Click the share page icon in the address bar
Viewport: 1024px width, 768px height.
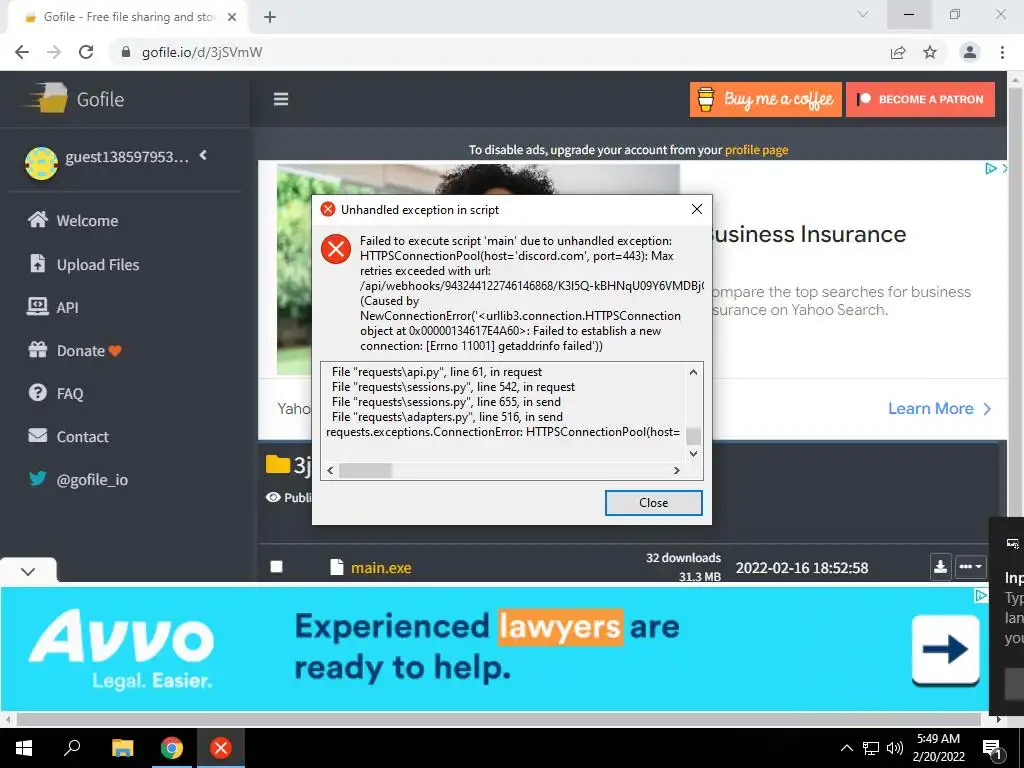[898, 52]
